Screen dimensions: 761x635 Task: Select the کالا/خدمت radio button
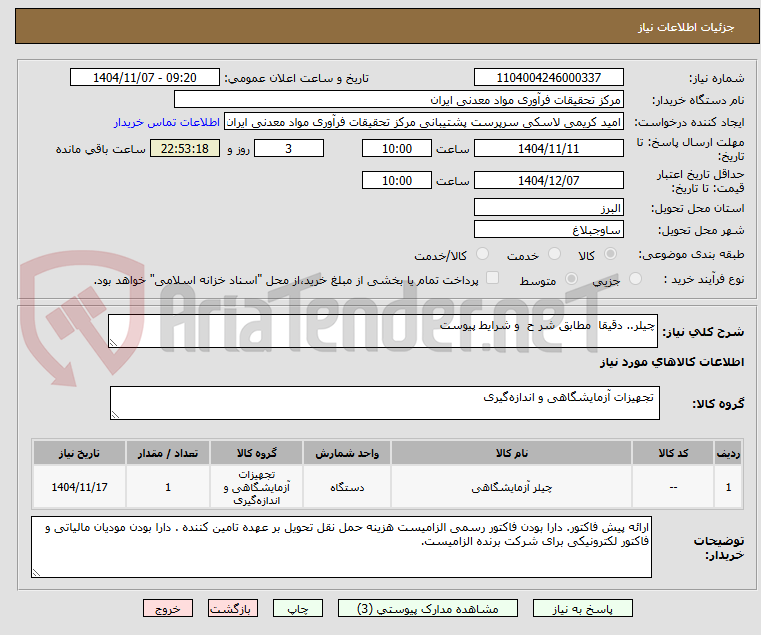(x=482, y=253)
